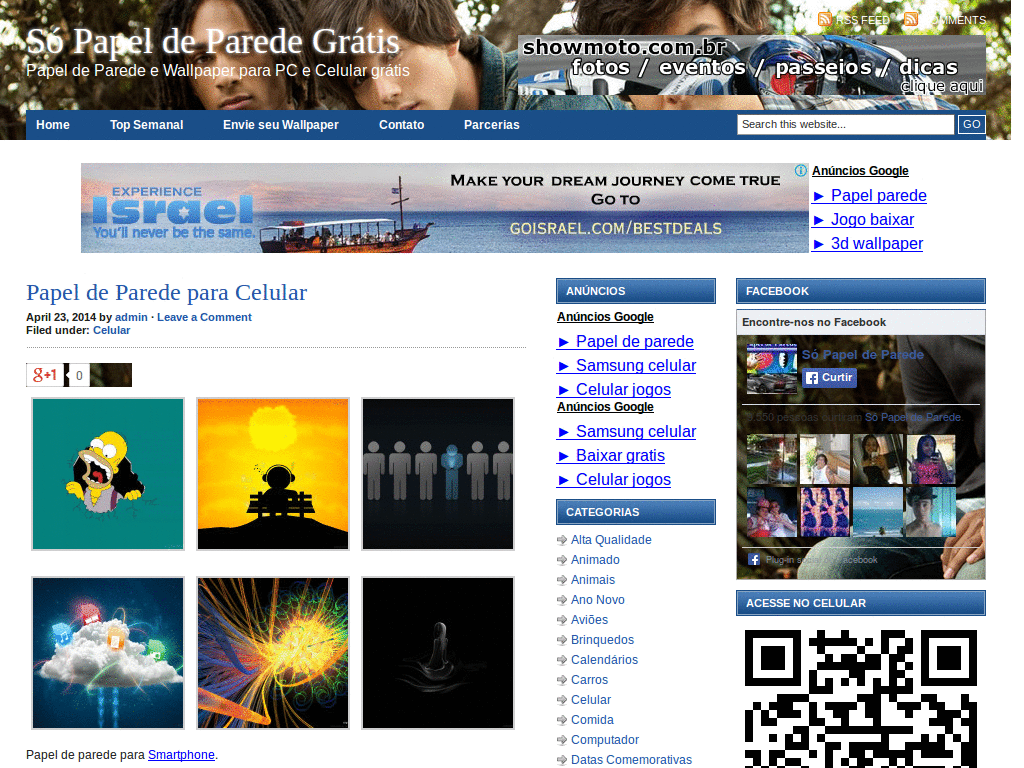
Task: Open Brinquedos category
Action: click(602, 640)
